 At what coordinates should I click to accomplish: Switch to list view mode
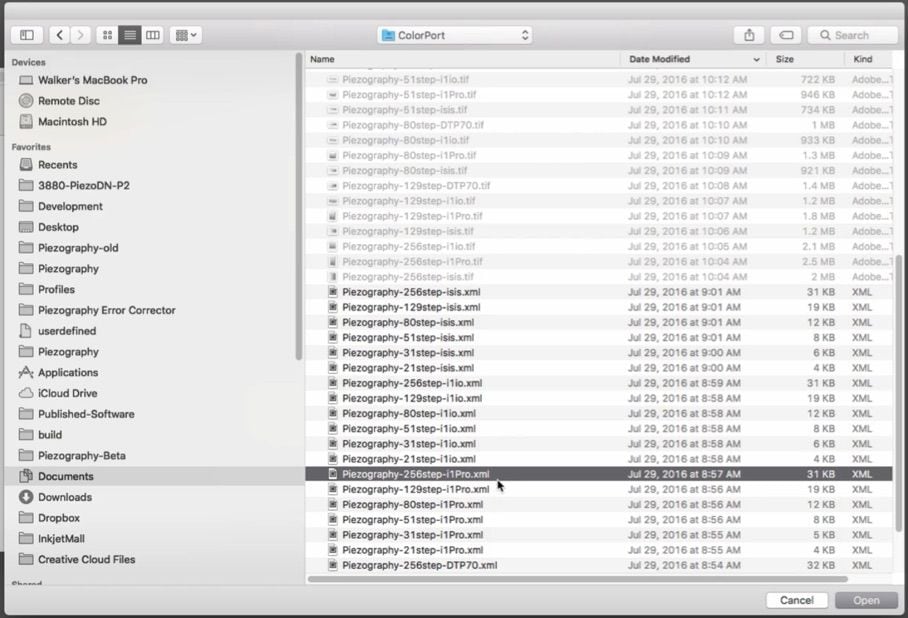[130, 35]
